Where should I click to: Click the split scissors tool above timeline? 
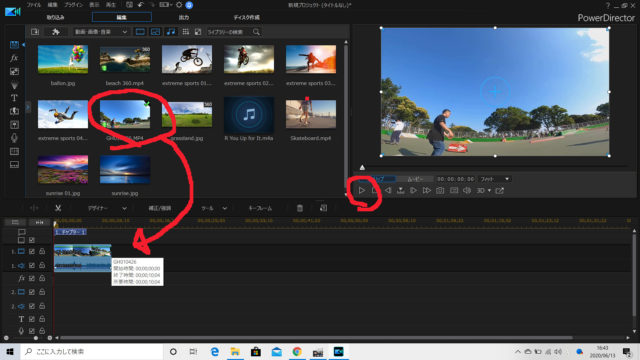point(58,208)
